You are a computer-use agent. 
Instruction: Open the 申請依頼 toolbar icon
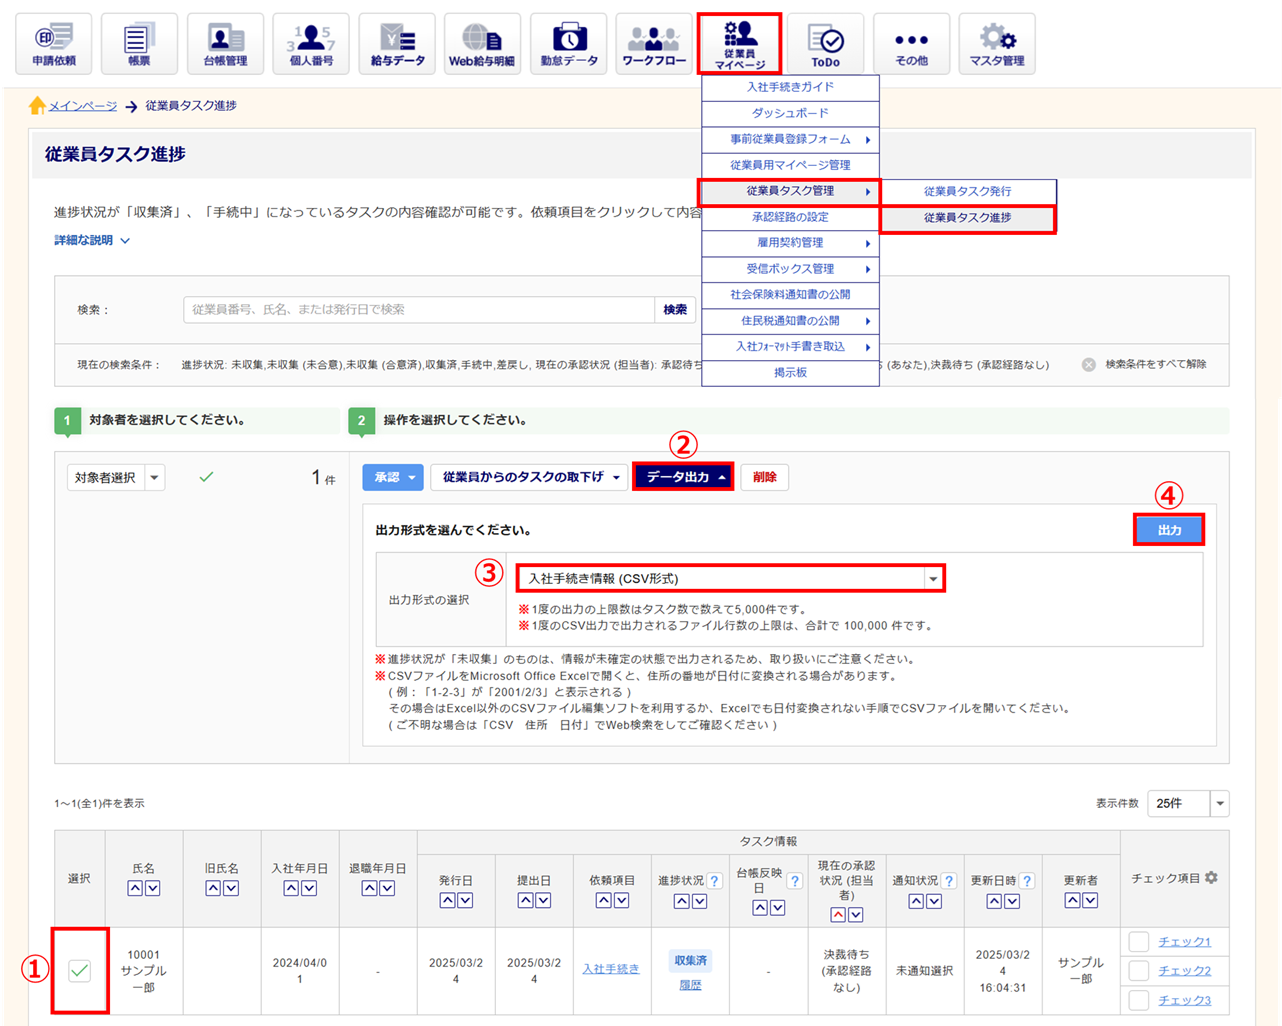tap(54, 44)
